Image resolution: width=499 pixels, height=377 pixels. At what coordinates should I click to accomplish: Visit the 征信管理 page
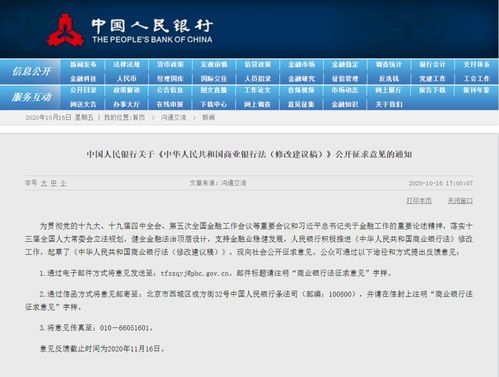(345, 79)
